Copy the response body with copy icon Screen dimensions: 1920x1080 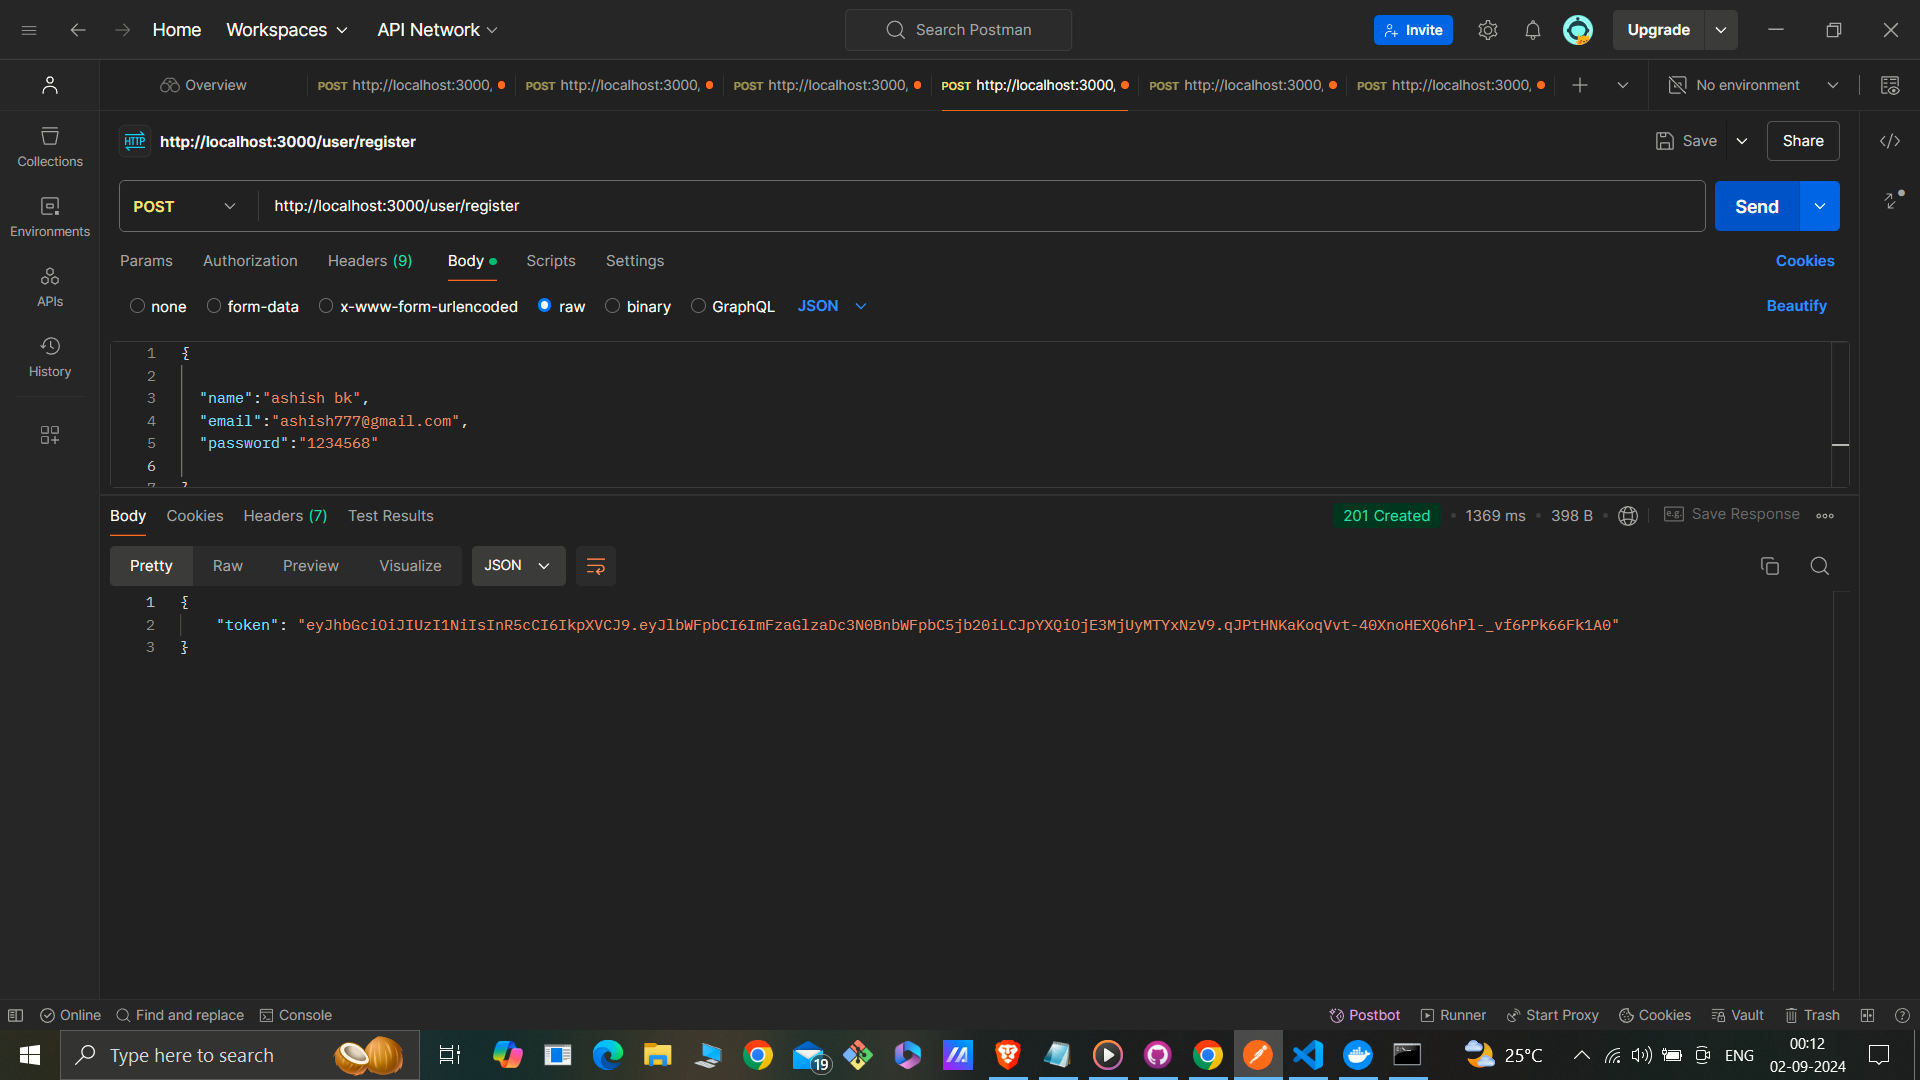[1769, 566]
